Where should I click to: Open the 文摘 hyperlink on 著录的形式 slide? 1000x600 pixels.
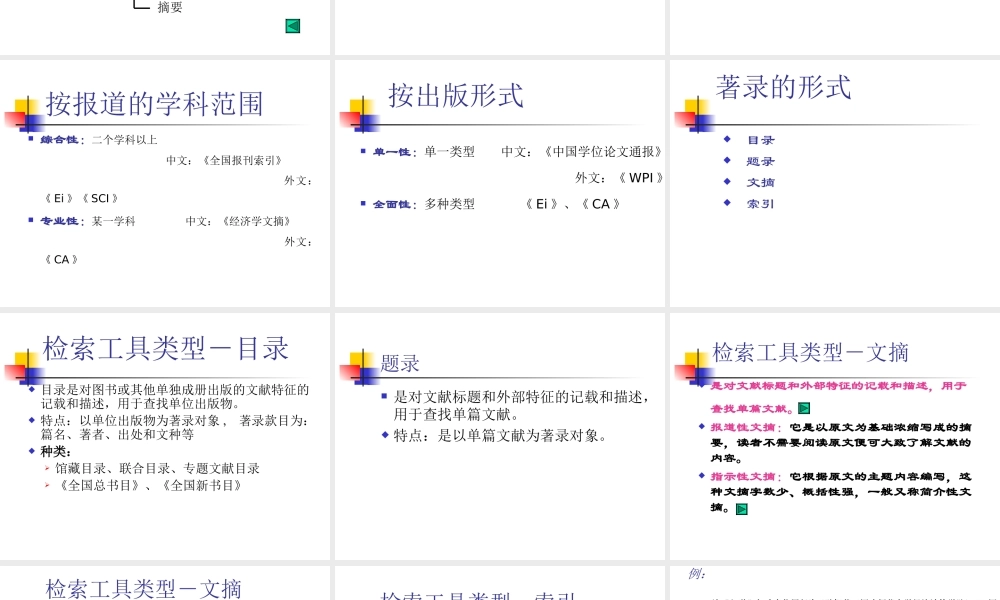click(x=760, y=182)
